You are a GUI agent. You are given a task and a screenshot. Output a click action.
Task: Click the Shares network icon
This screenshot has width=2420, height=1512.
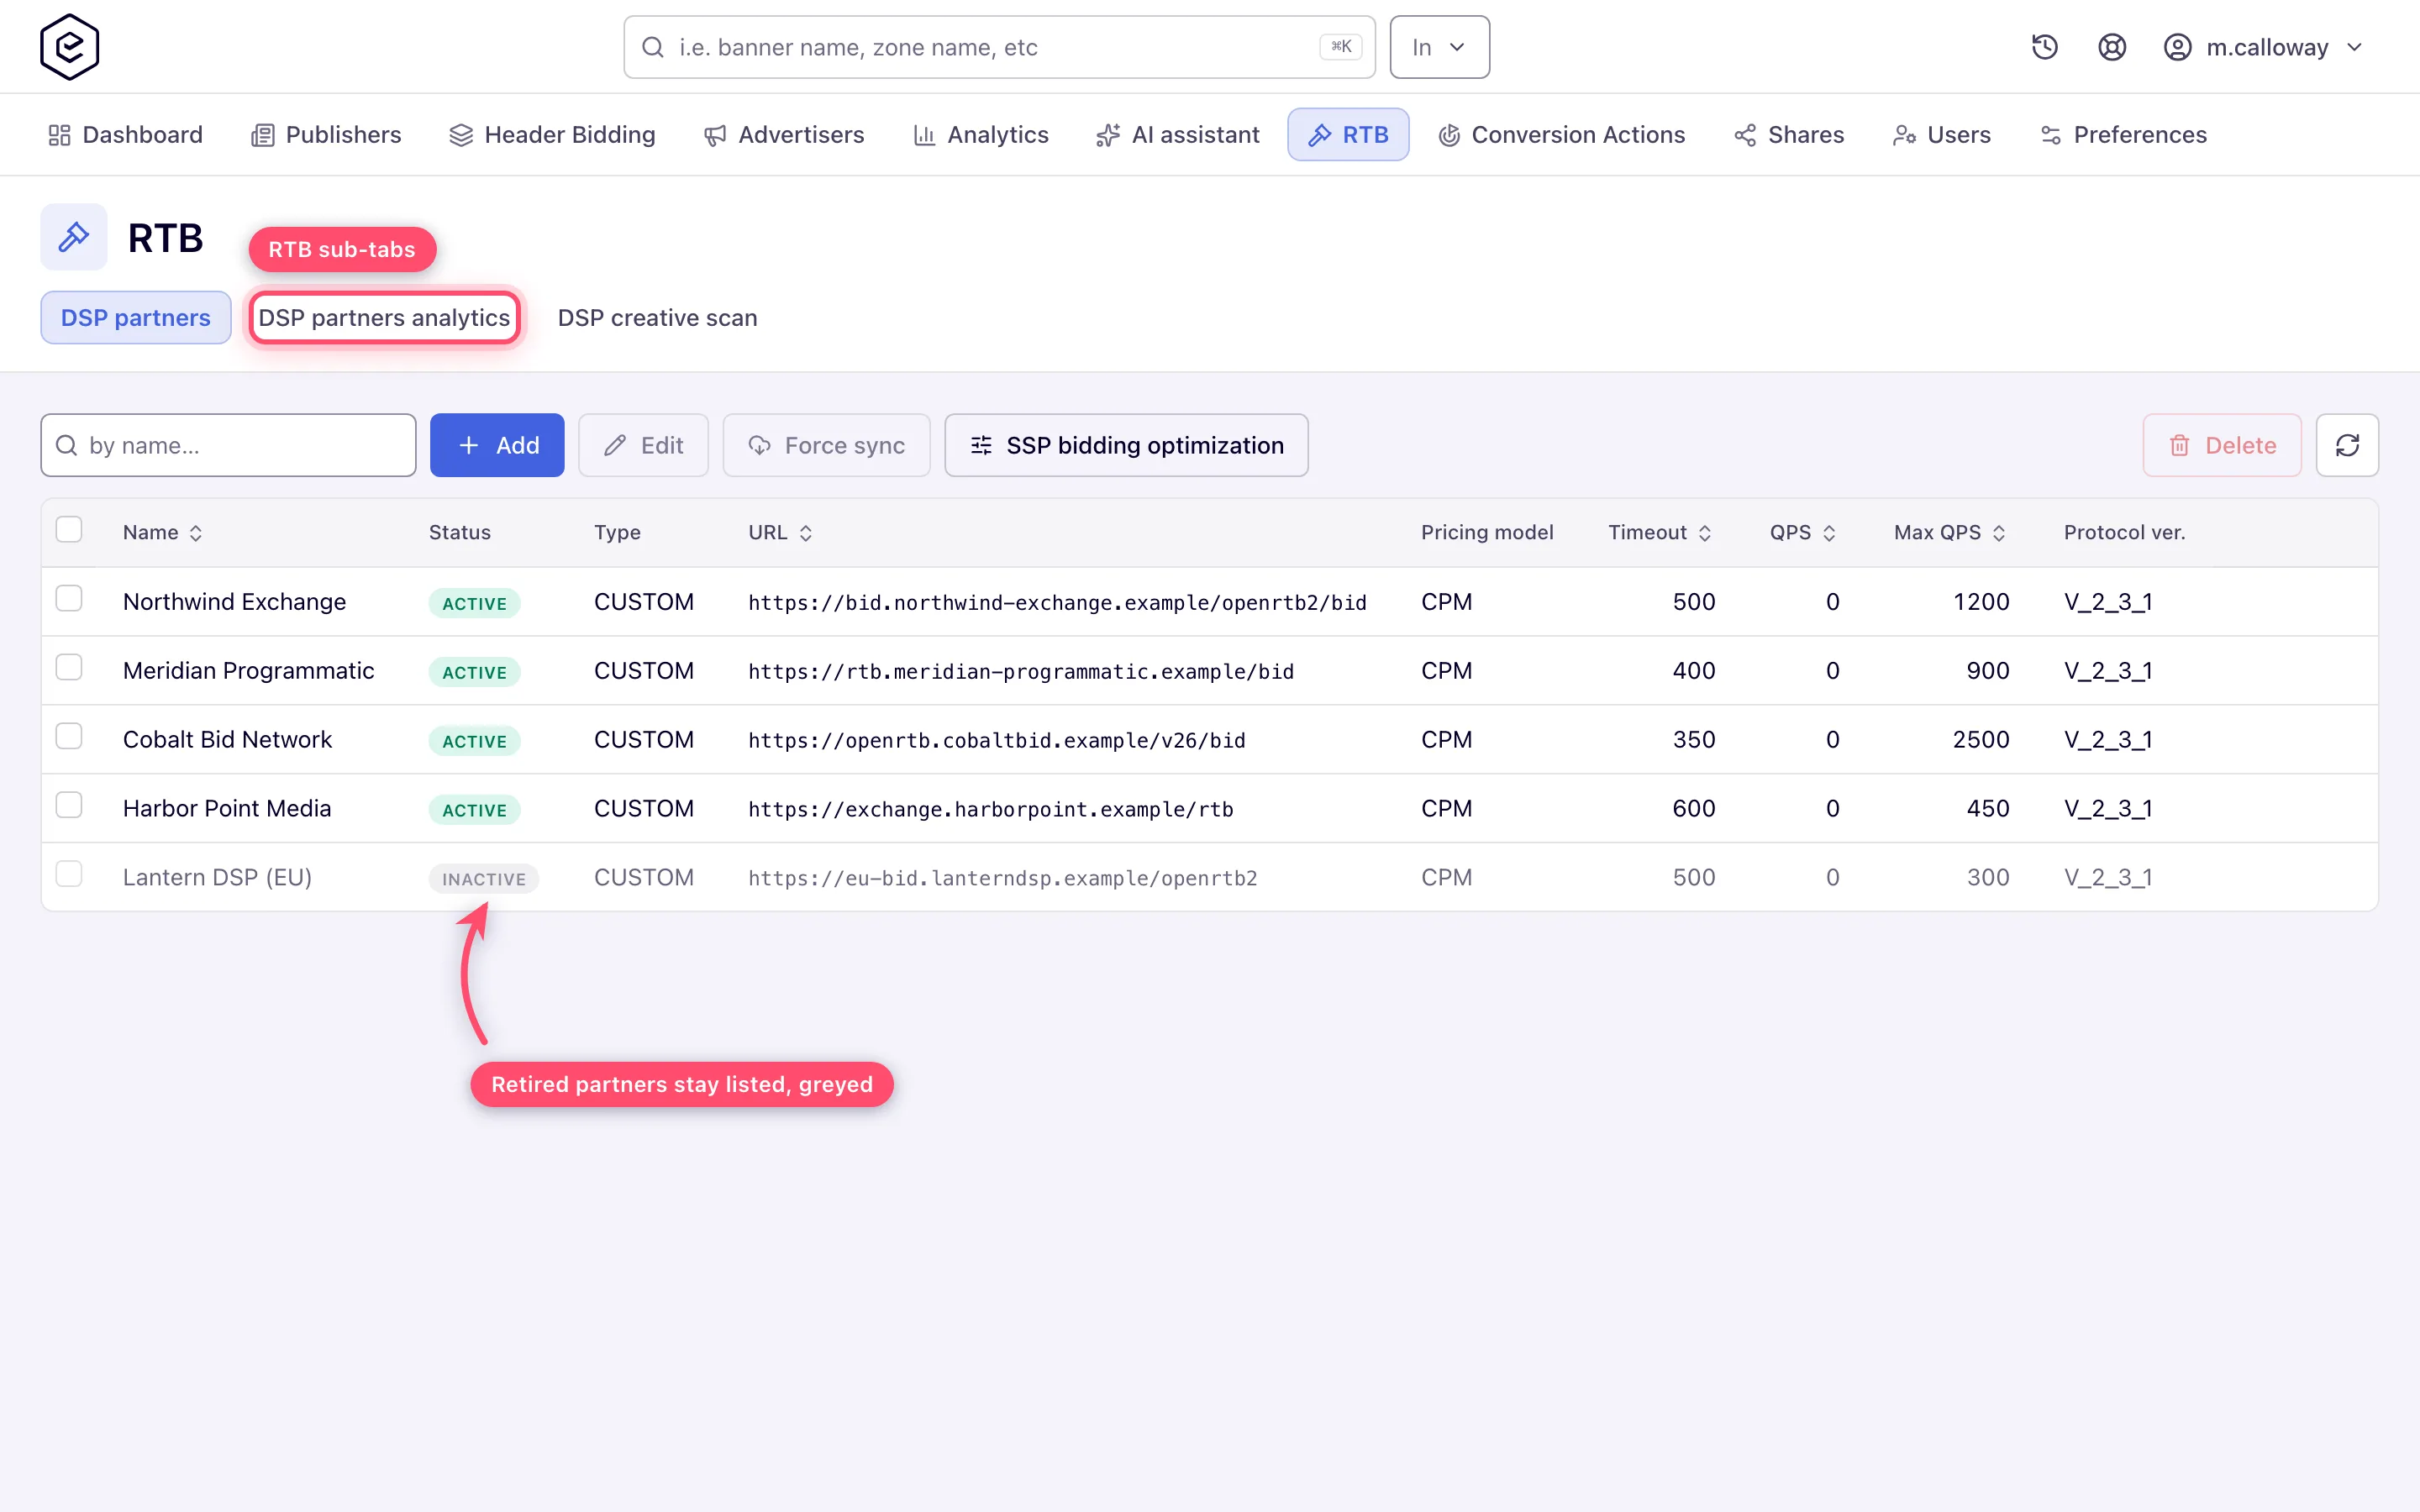pyautogui.click(x=1745, y=135)
